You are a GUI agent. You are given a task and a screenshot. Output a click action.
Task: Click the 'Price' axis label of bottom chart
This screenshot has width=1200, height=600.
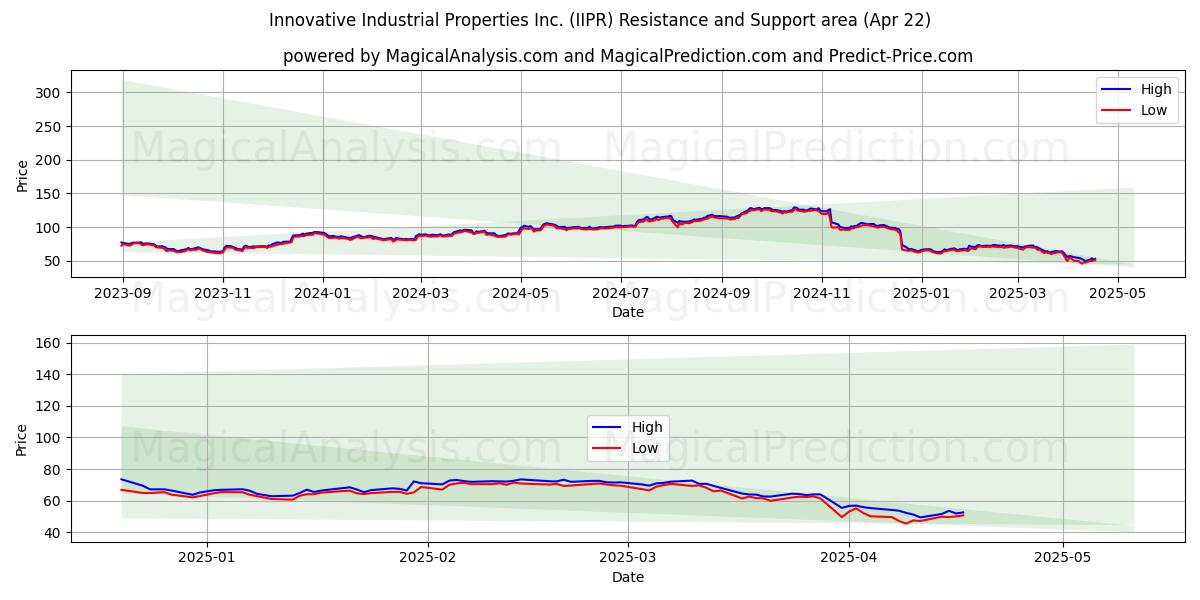point(23,438)
